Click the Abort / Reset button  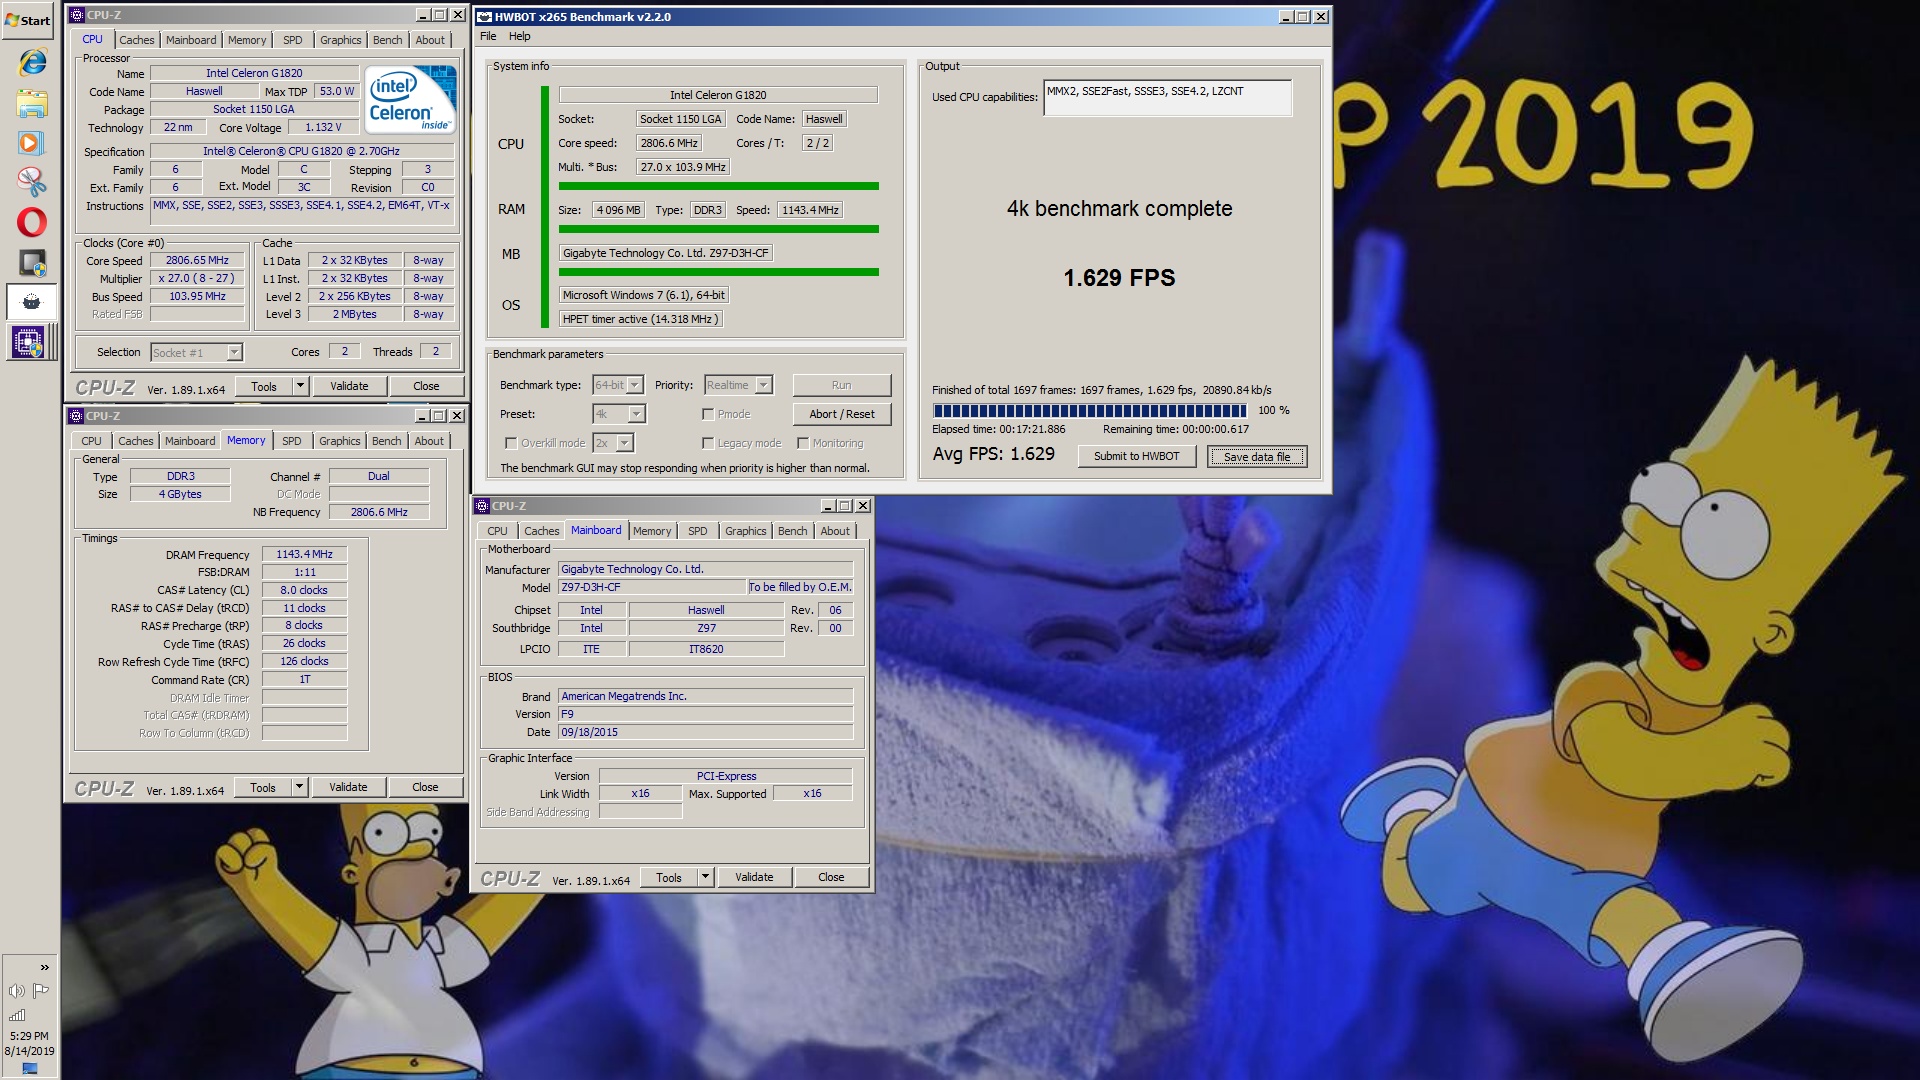tap(842, 414)
